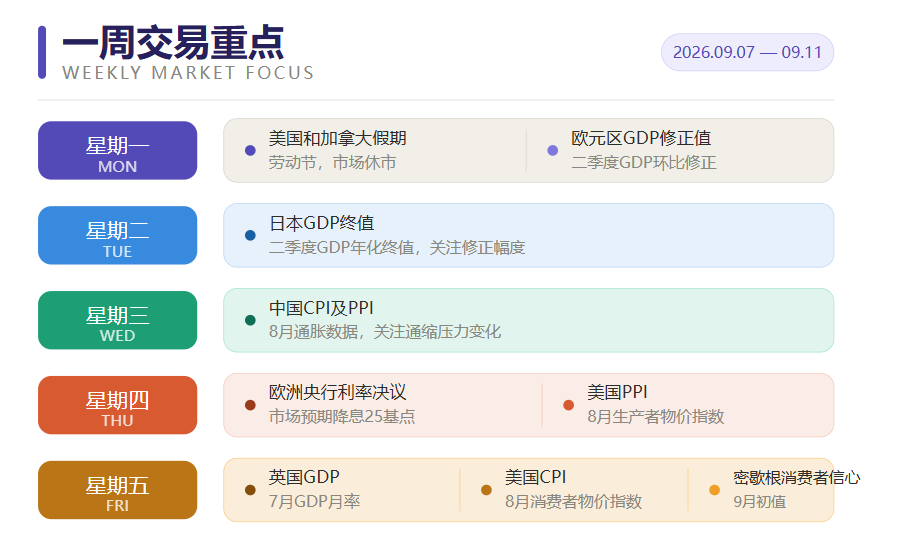Viewport: 897px width, 548px height.
Task: Click the description 劳动节，市场休市
Action: [x=332, y=162]
